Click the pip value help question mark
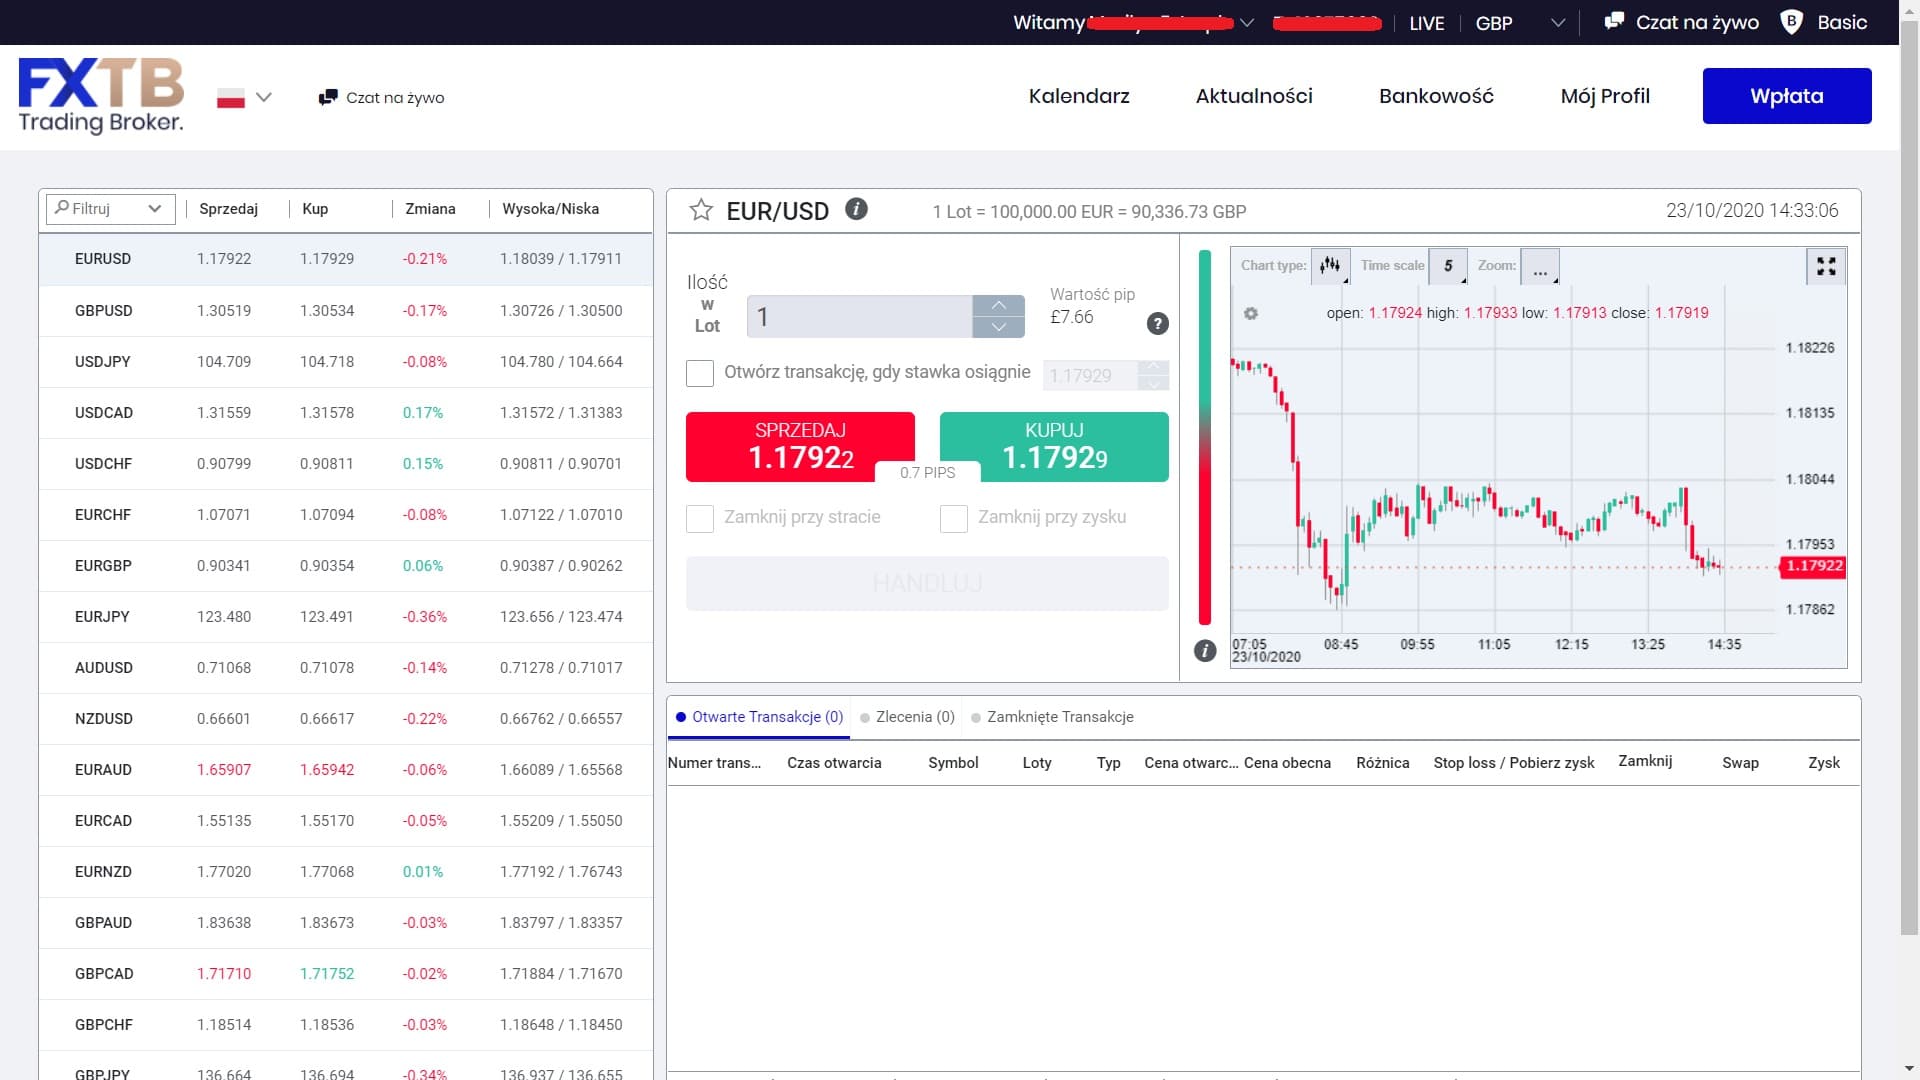 pos(1158,324)
